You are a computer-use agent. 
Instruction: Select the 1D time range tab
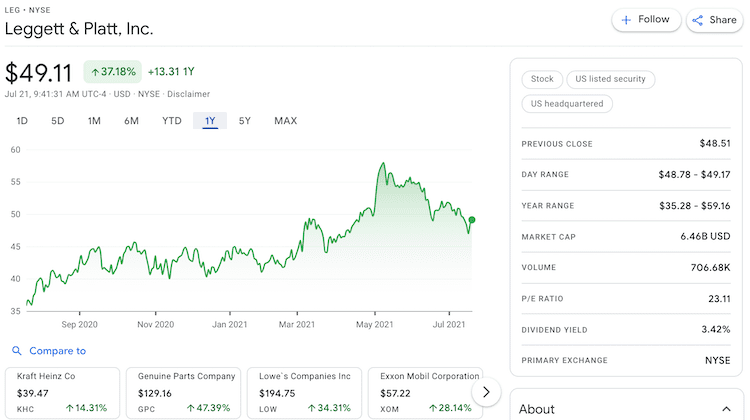[x=22, y=121]
